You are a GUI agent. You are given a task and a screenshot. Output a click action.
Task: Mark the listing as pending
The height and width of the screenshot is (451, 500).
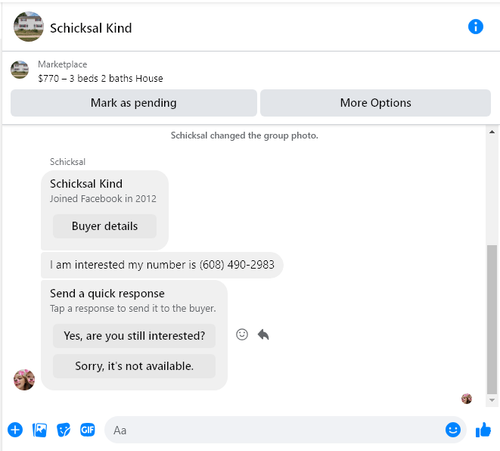[x=134, y=103]
